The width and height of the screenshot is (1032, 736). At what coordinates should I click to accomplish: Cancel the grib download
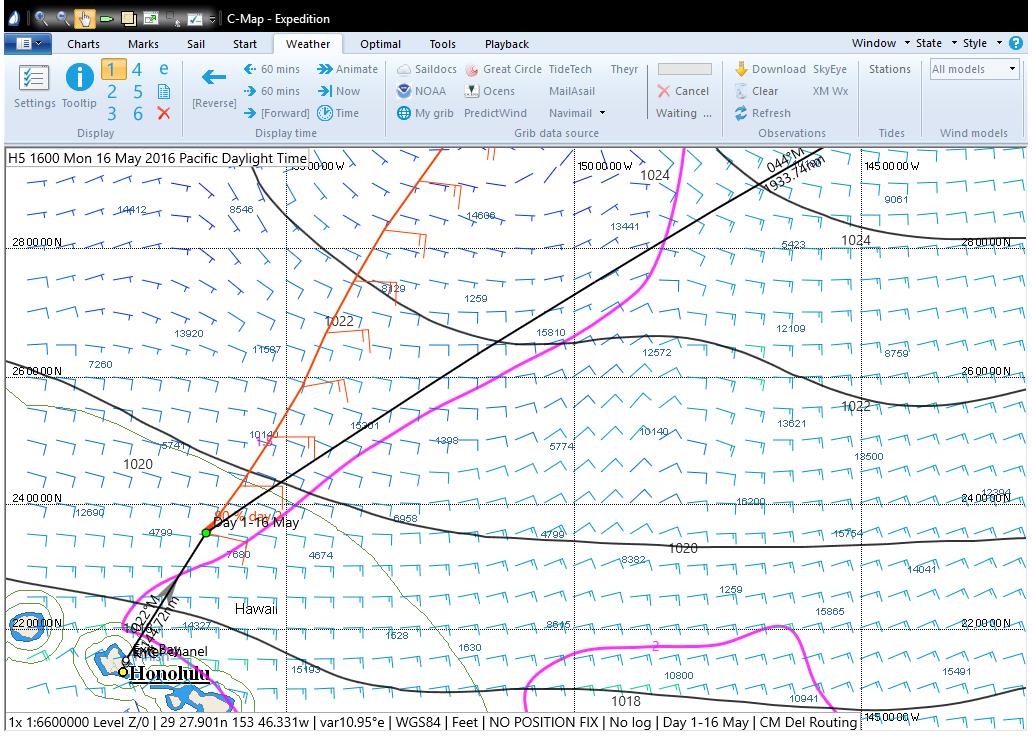(683, 91)
